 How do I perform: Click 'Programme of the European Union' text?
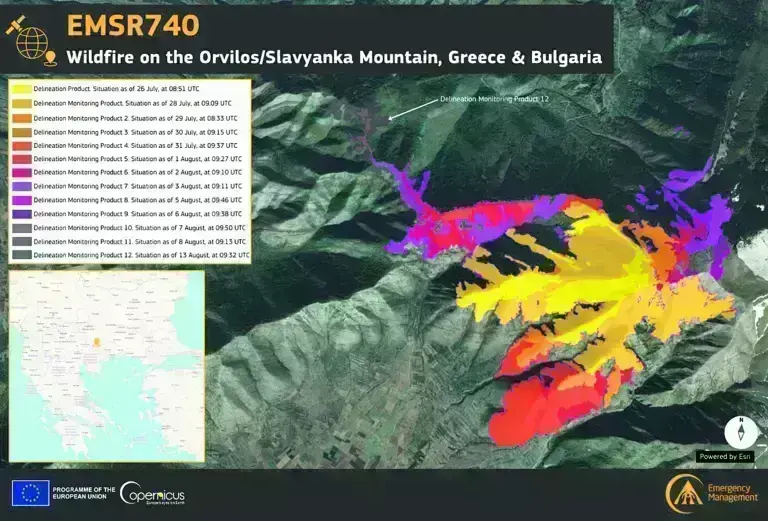pyautogui.click(x=84, y=493)
